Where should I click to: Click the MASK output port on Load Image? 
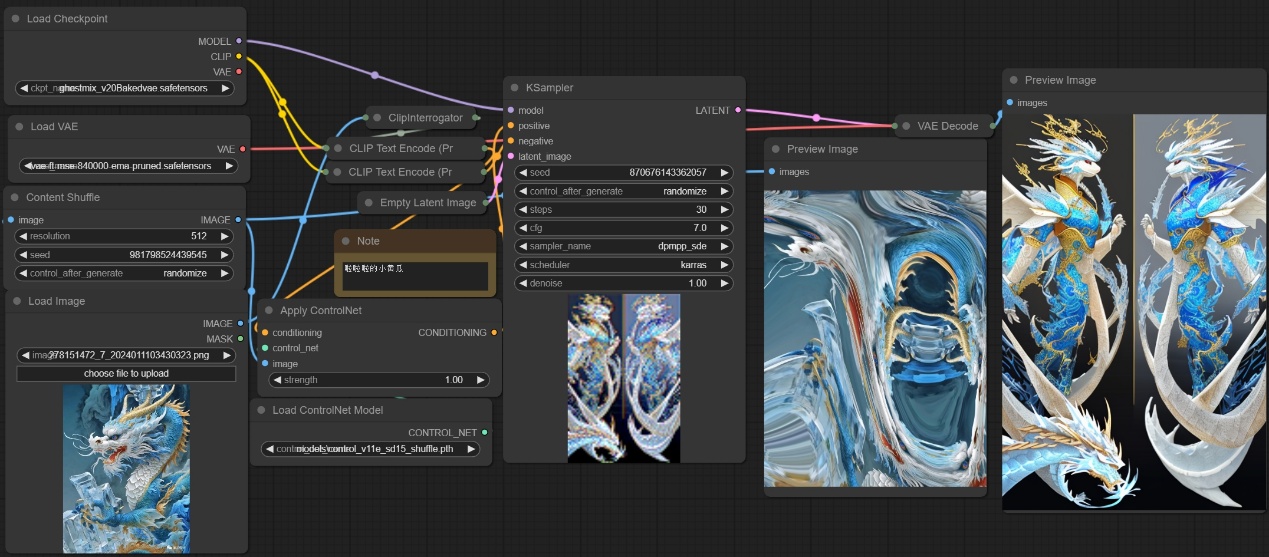(x=240, y=339)
